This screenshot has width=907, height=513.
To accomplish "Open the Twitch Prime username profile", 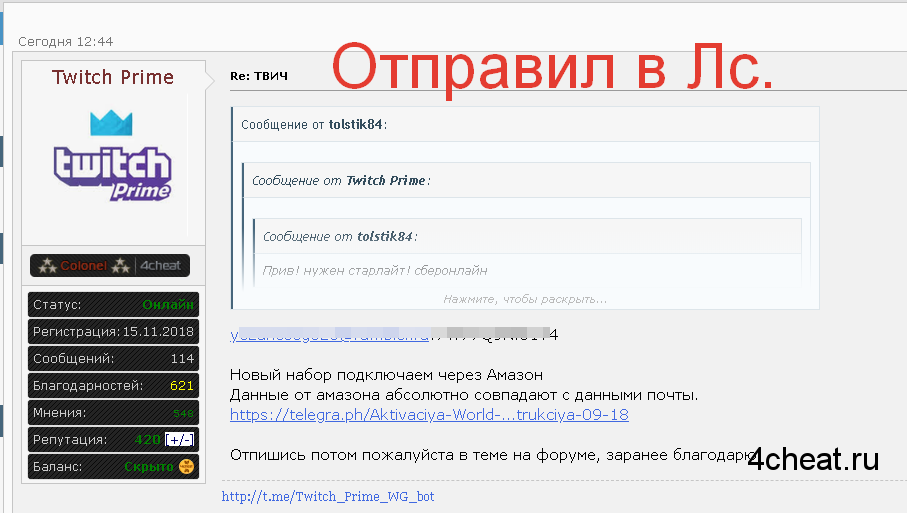I will pos(113,77).
